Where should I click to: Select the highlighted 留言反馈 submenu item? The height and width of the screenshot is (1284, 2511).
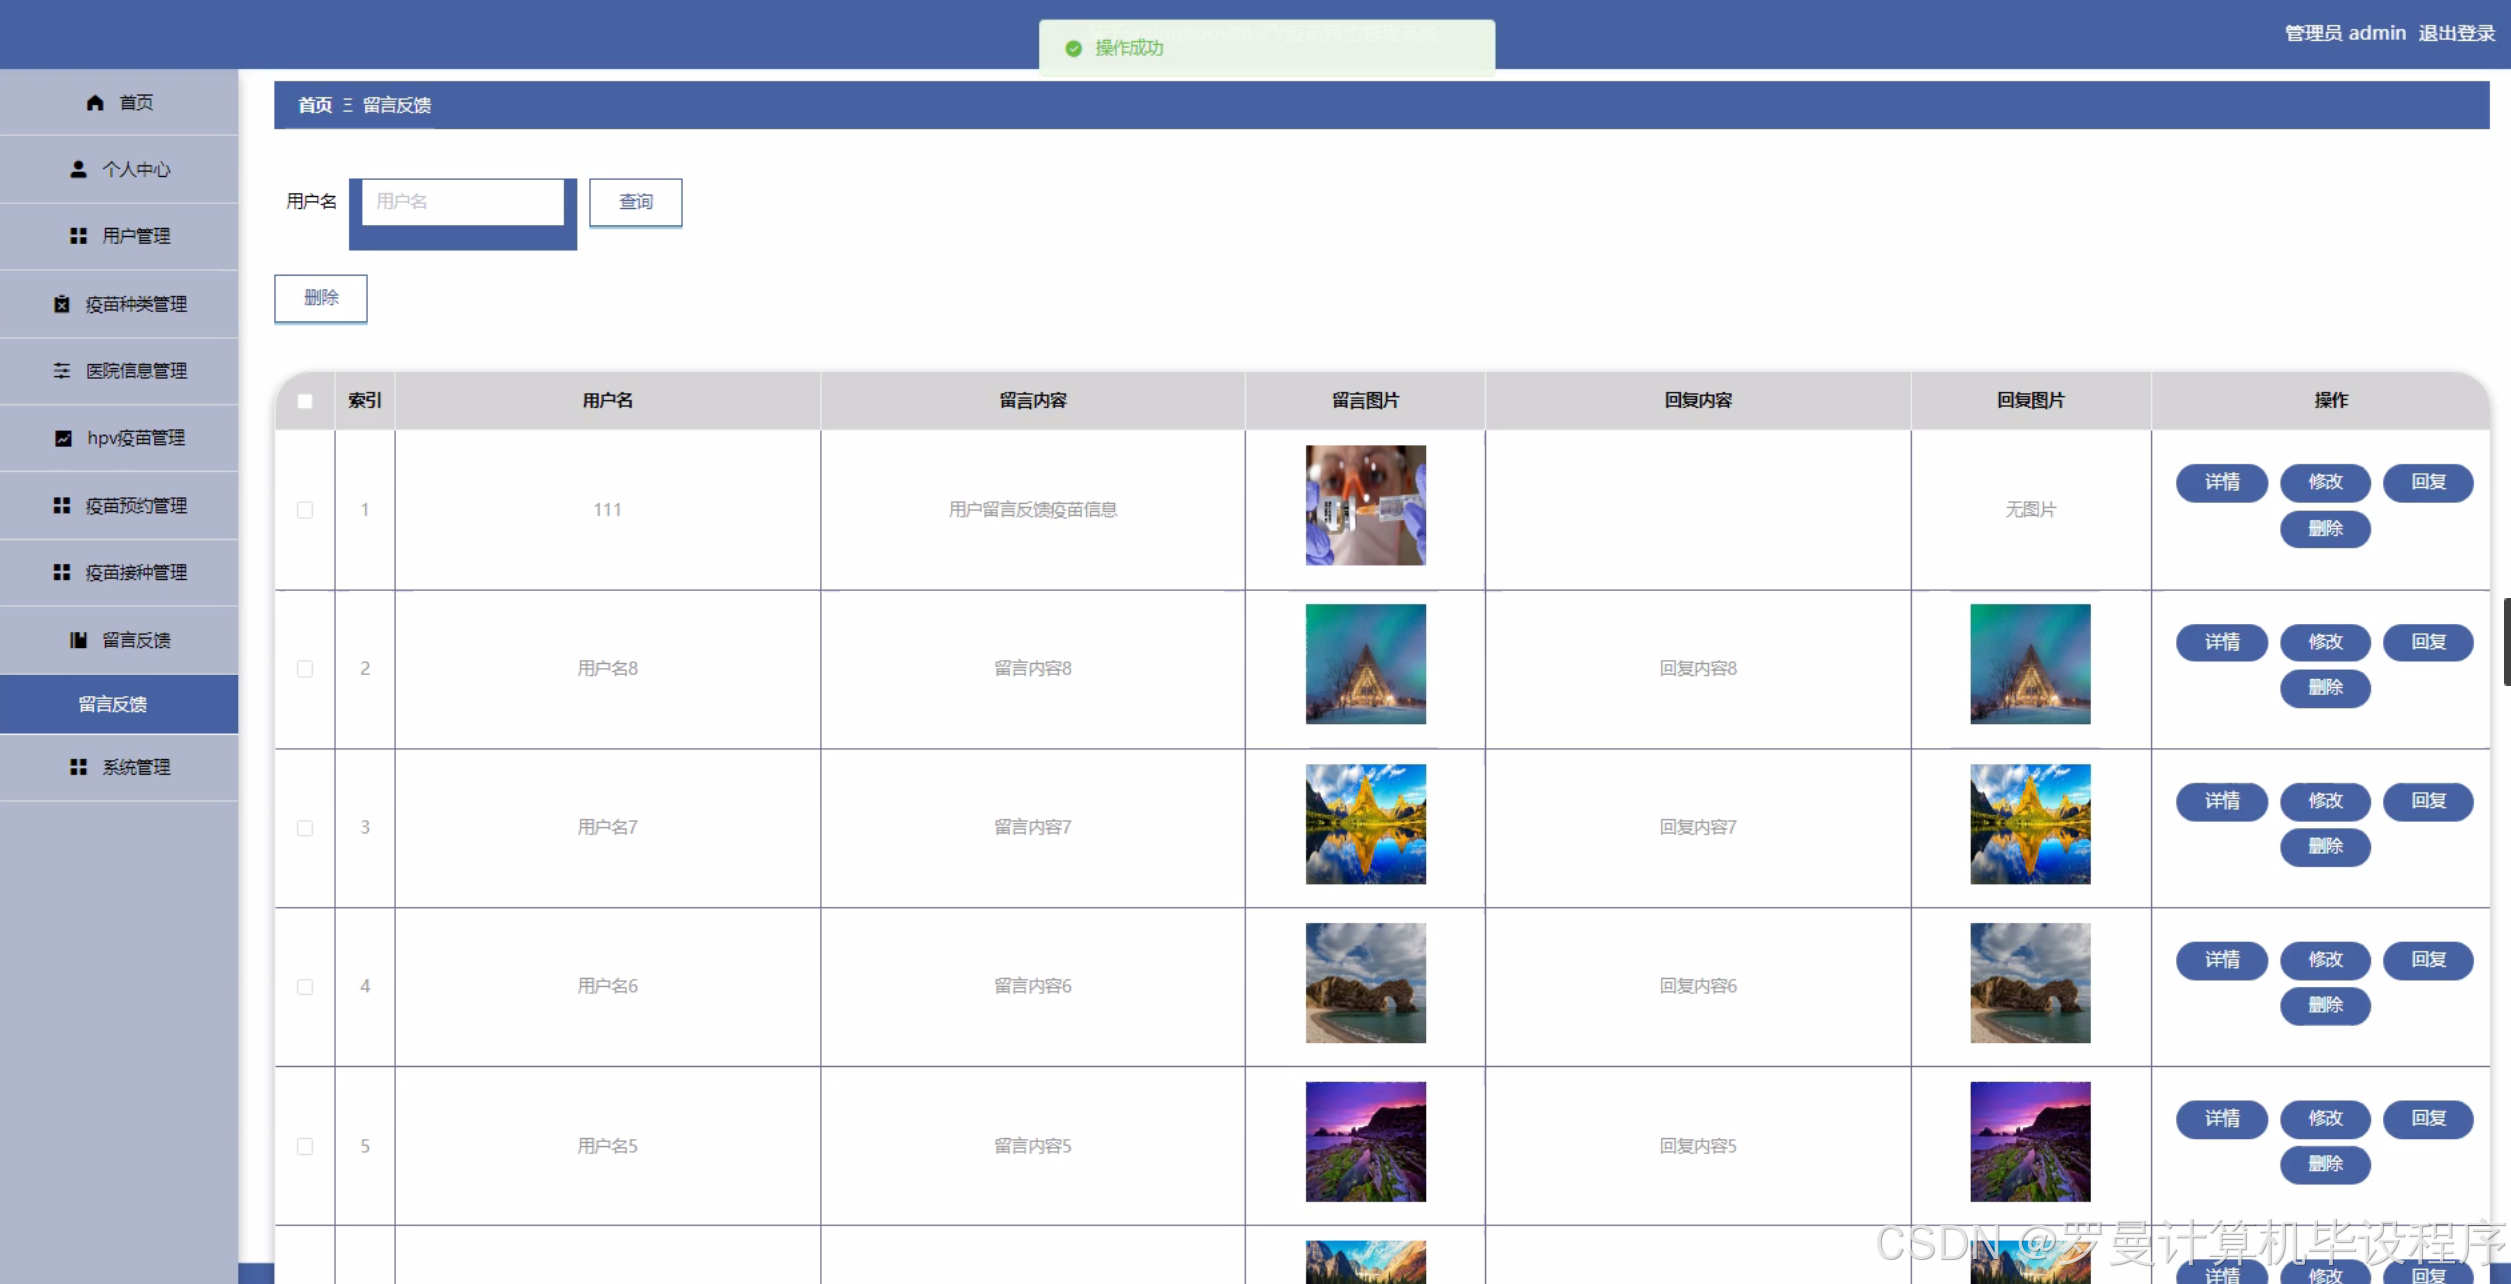click(113, 704)
